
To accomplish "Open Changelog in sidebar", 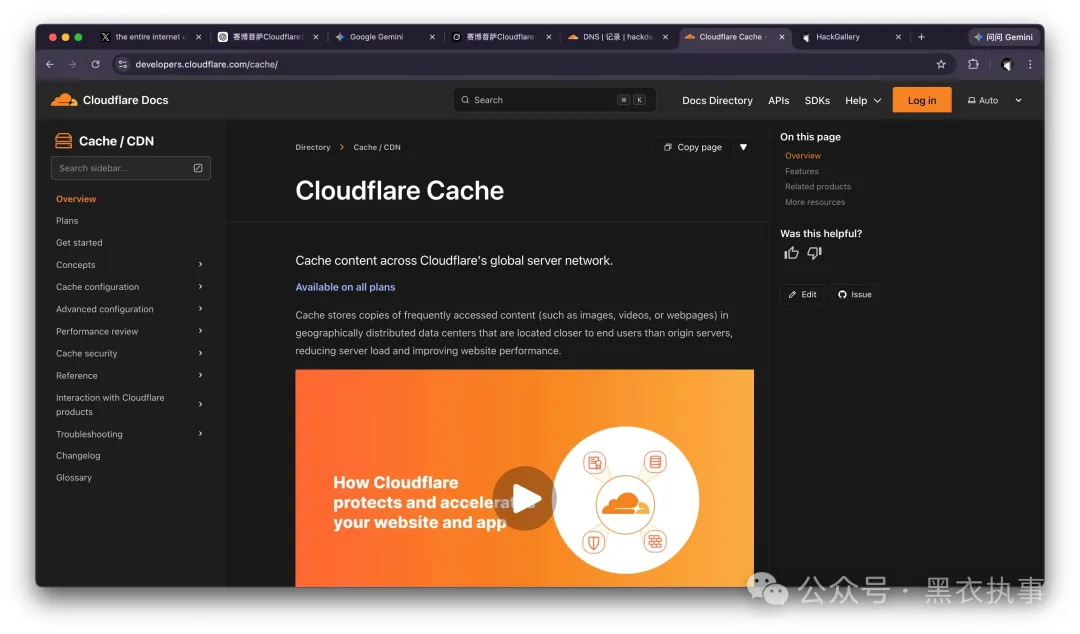I will point(78,456).
